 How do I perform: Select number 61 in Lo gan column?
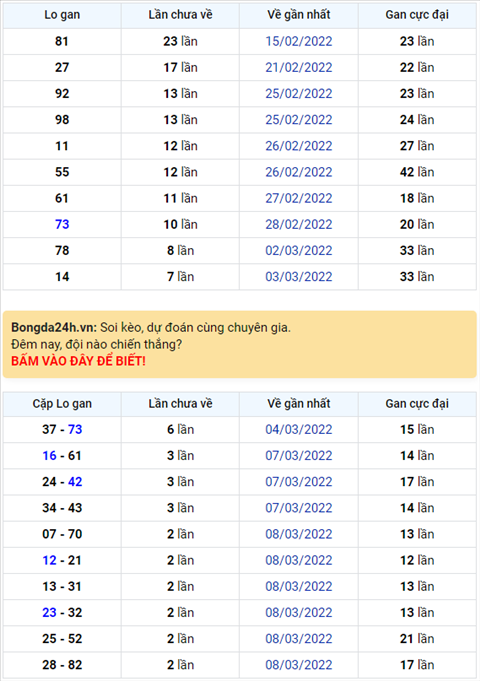[62, 198]
